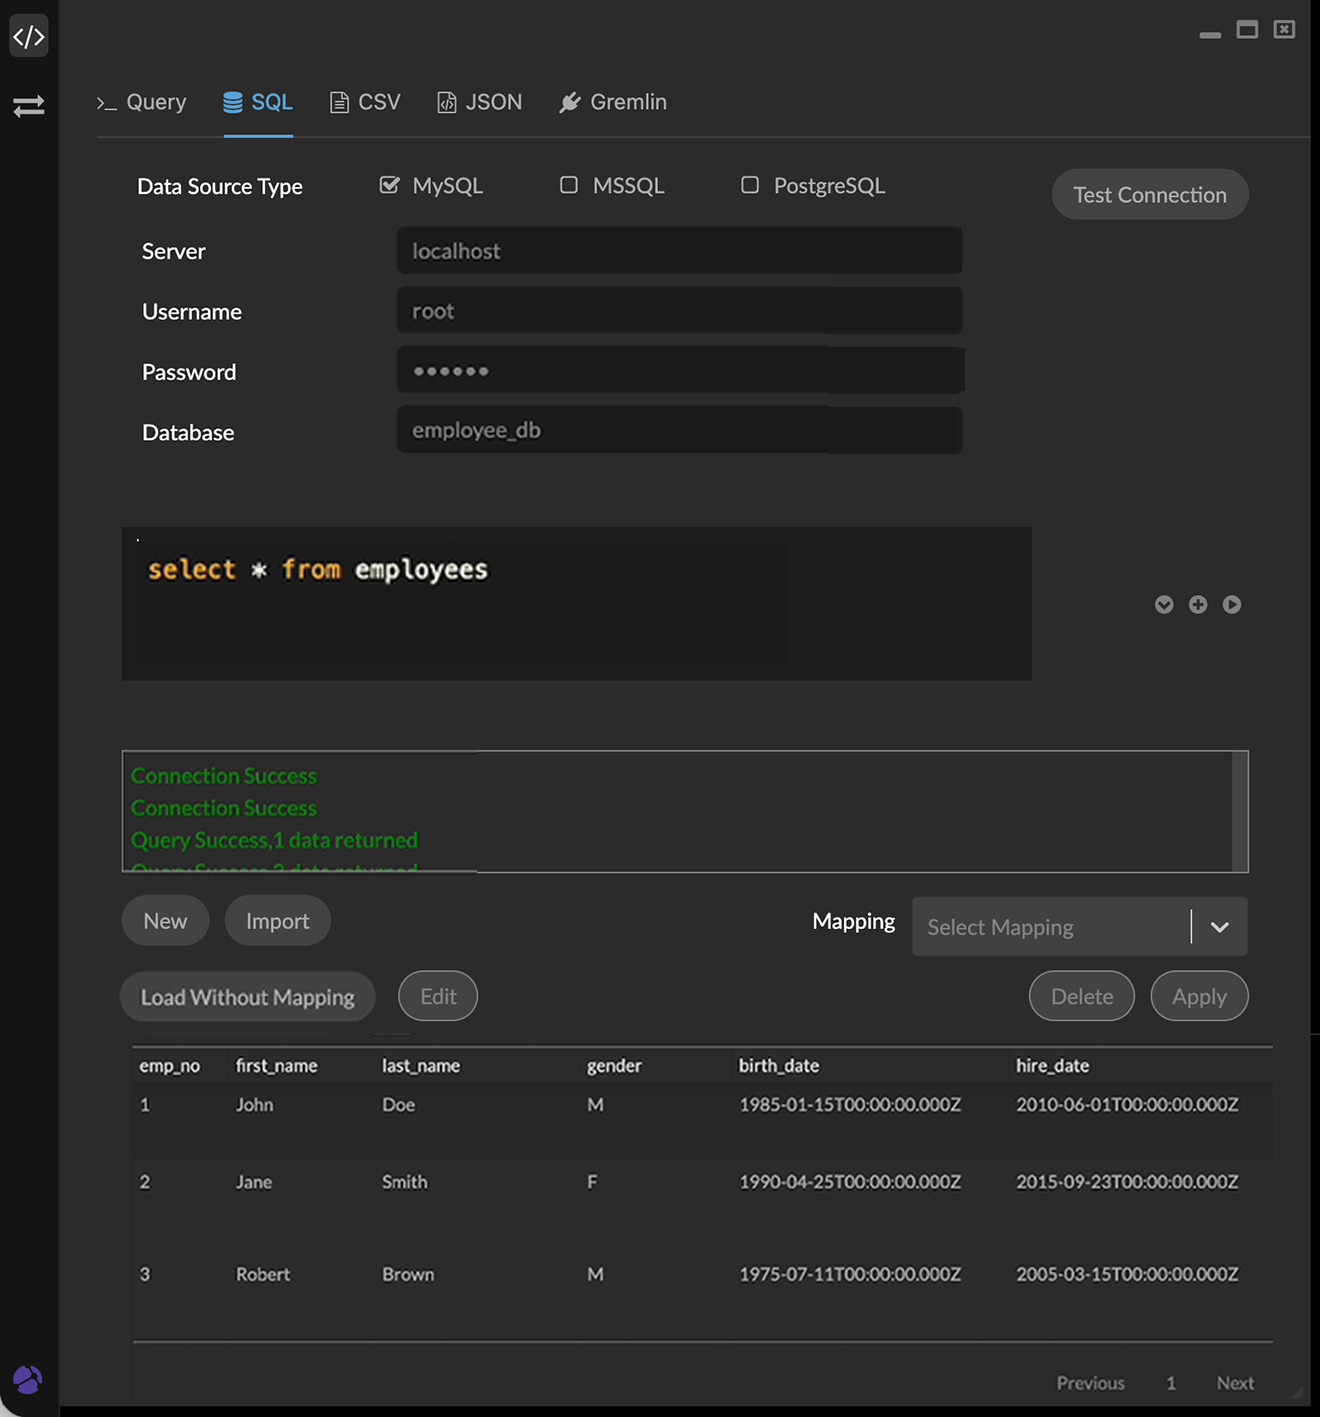
Task: Select the PostgreSQL data source checkbox
Action: point(750,185)
